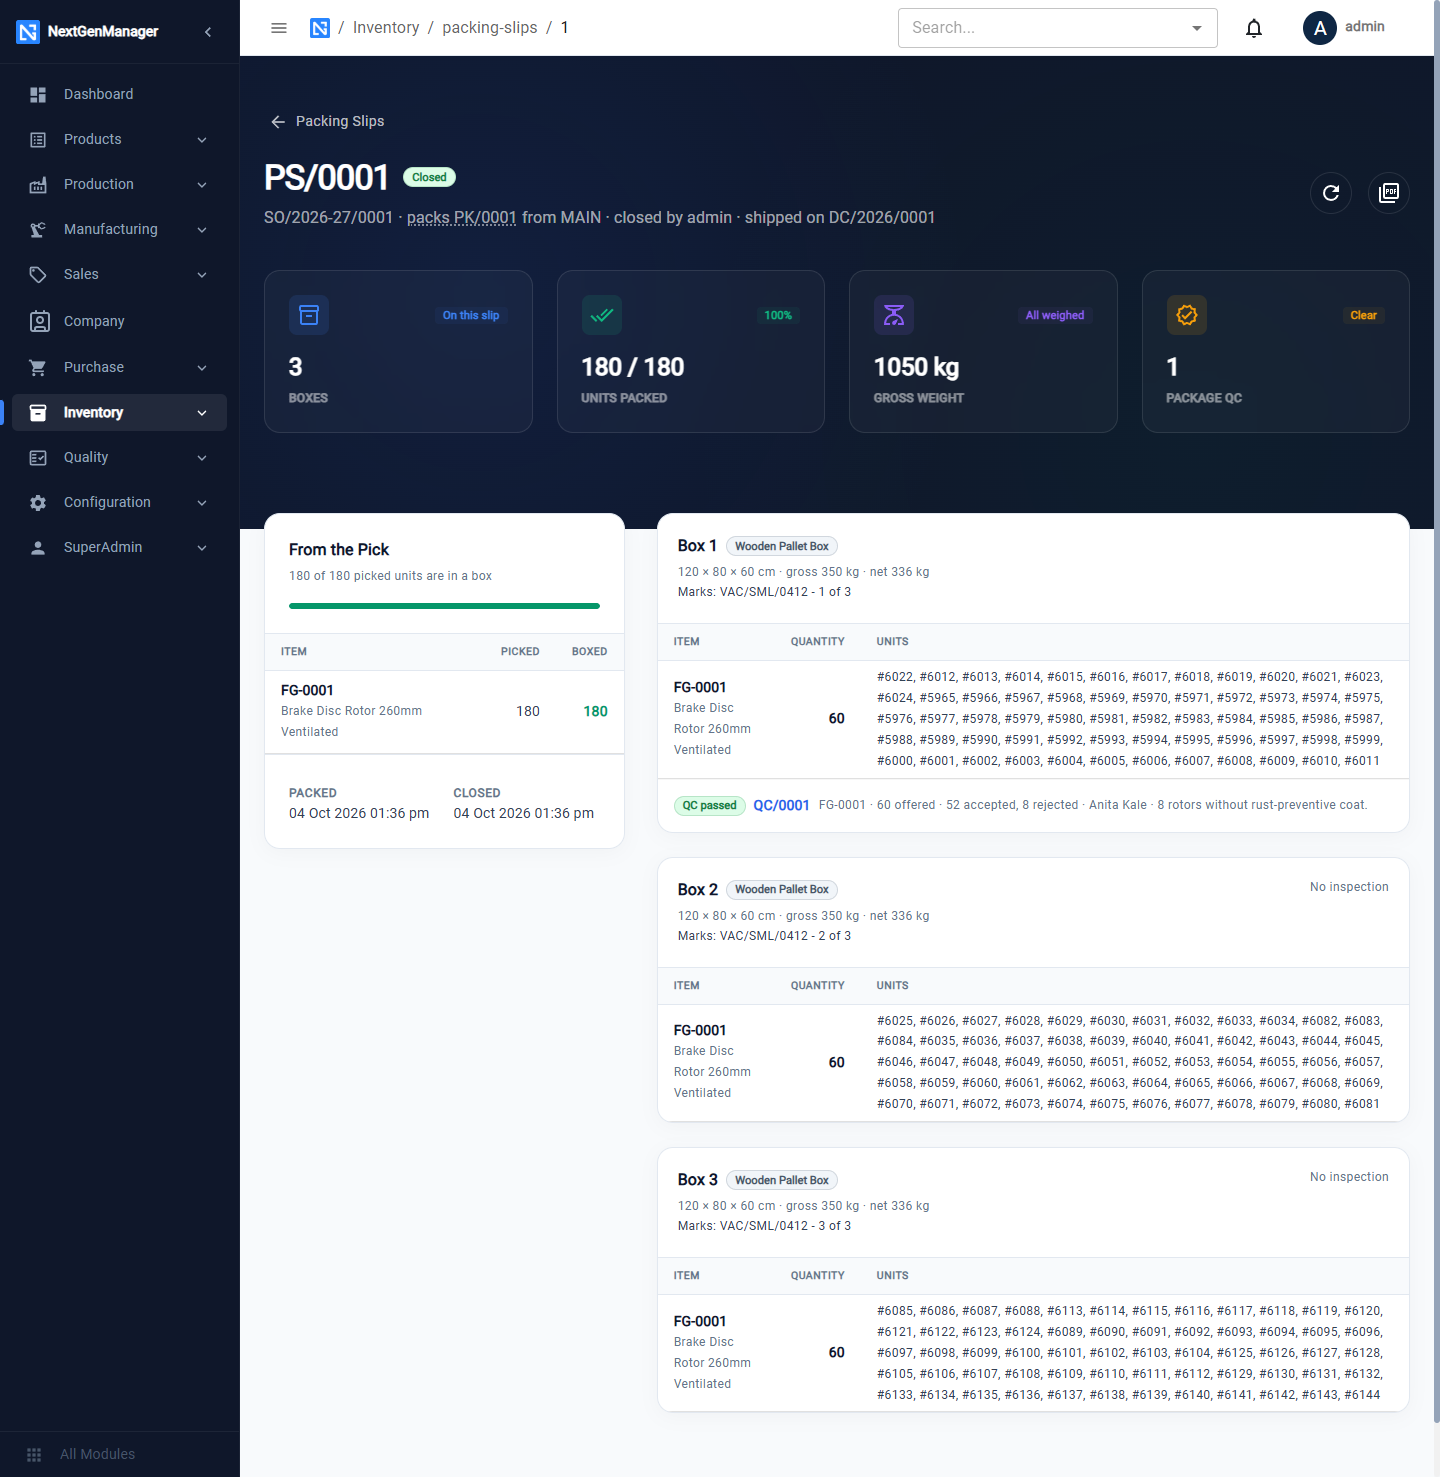Click the No inspection label in Box 3
Viewport: 1440px width, 1477px height.
point(1349,1177)
